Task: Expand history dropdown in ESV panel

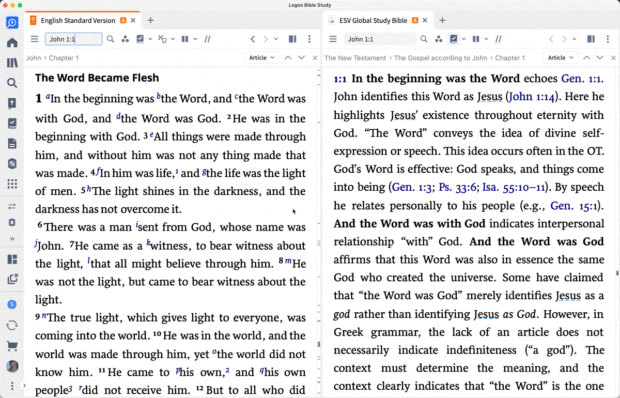Action: [x=276, y=39]
